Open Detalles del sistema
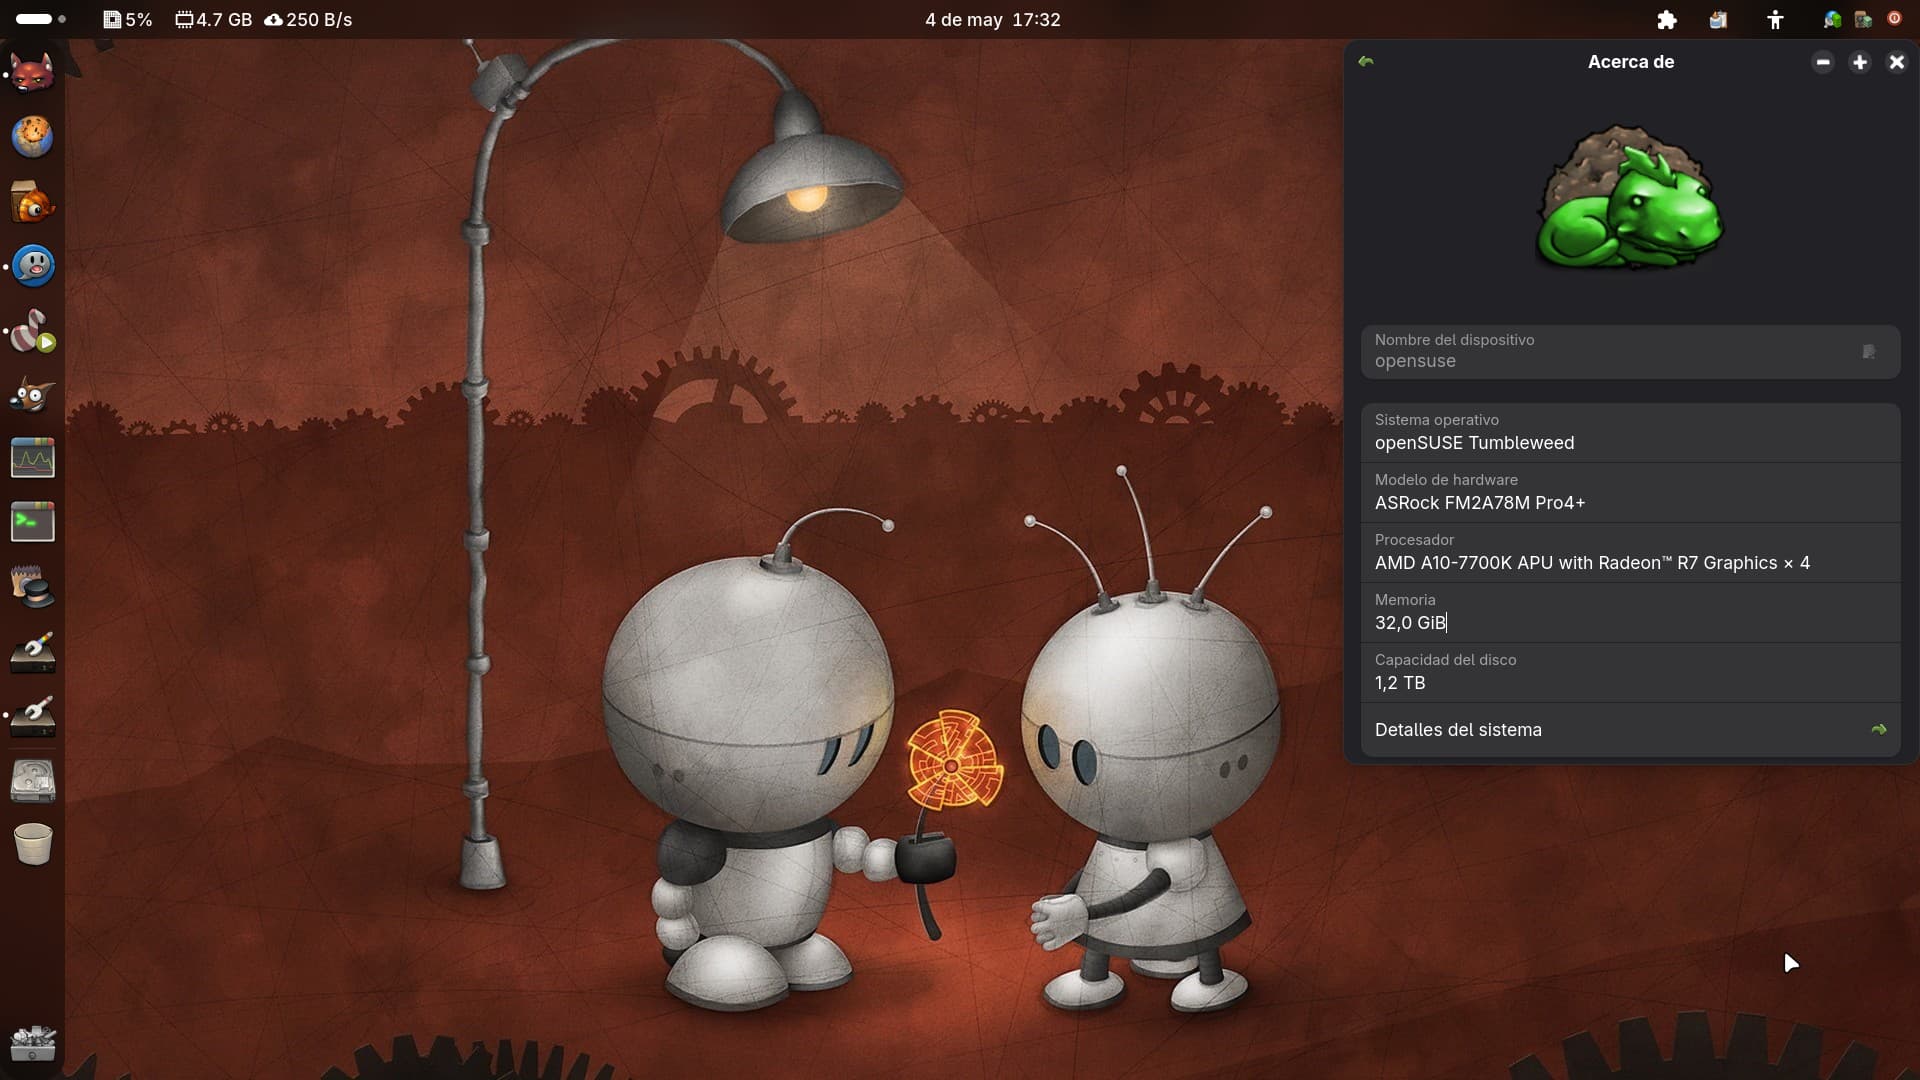1920x1080 pixels. tap(1458, 730)
